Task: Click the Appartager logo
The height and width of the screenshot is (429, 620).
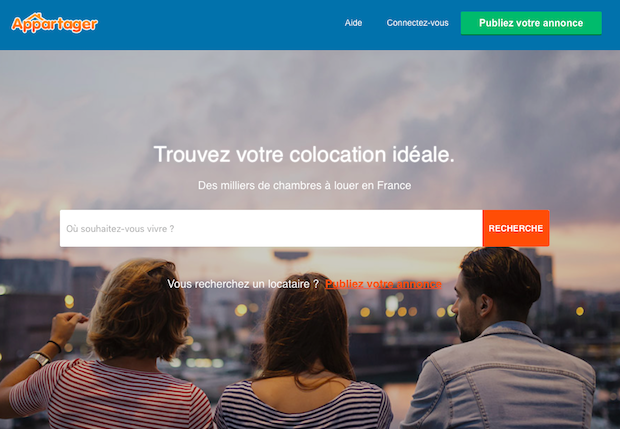Action: (x=55, y=23)
